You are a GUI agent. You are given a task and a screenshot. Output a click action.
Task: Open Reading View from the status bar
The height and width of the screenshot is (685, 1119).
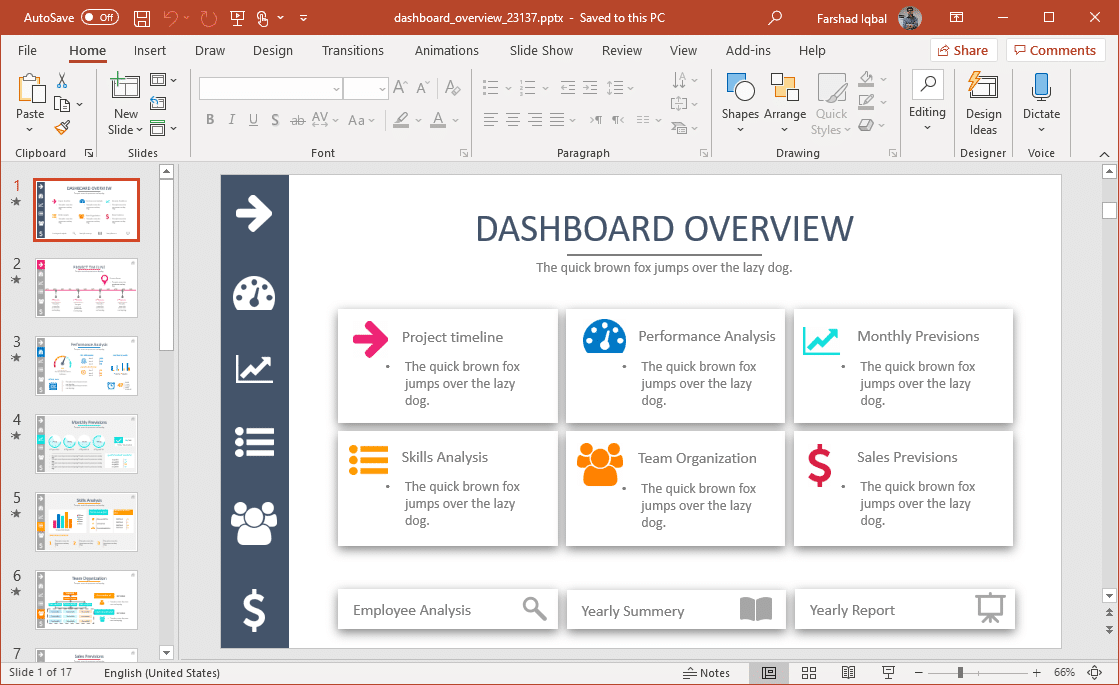point(848,673)
